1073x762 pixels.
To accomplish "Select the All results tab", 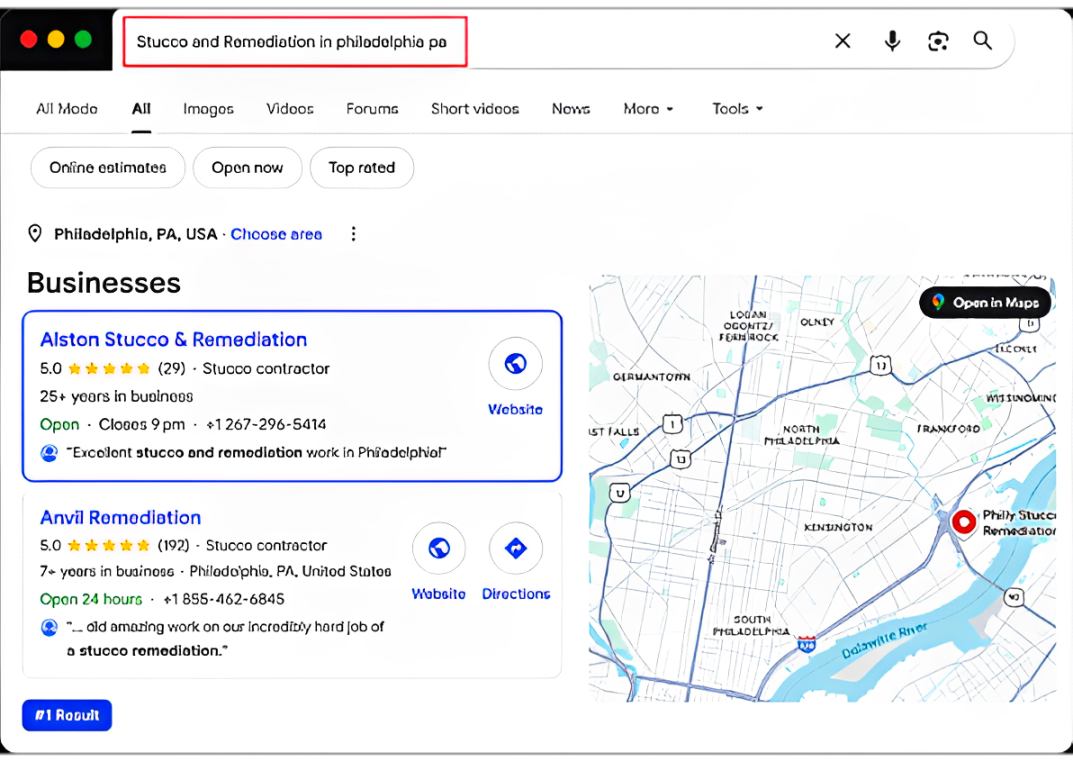I will coord(141,109).
